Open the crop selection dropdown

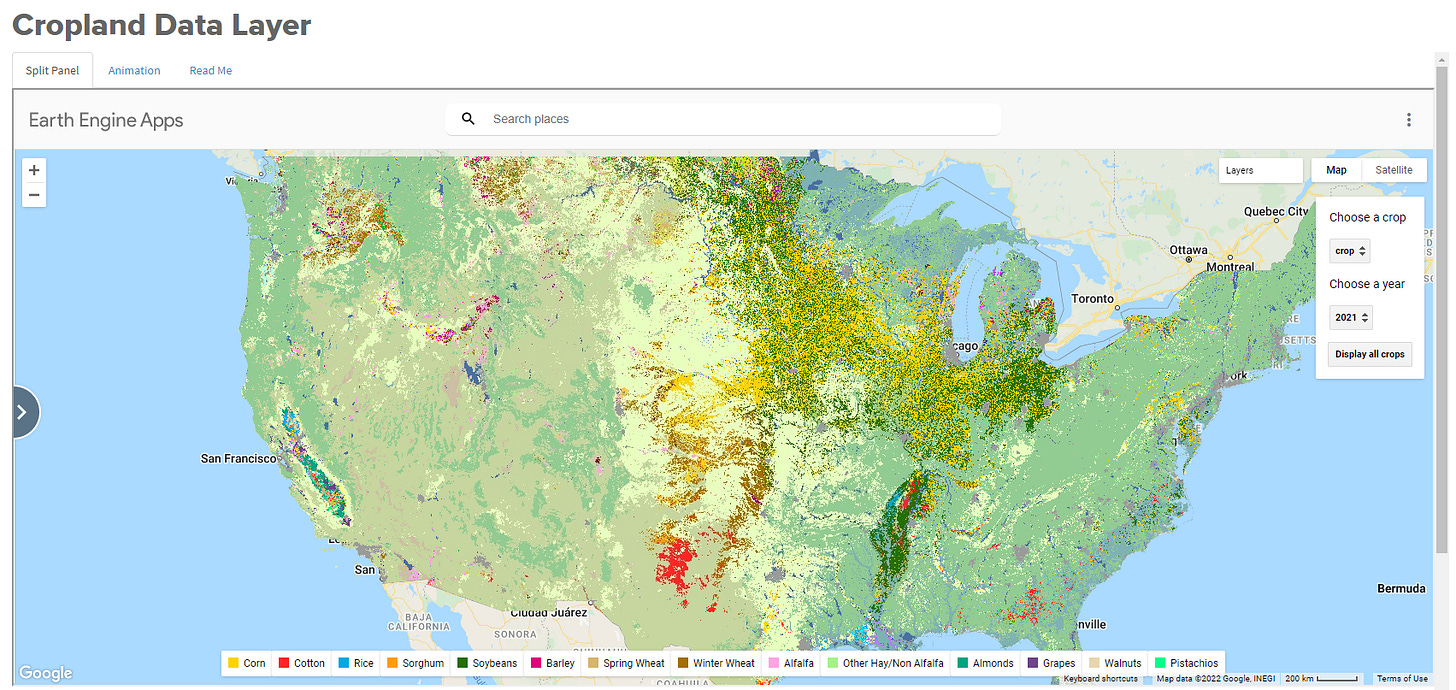1350,251
